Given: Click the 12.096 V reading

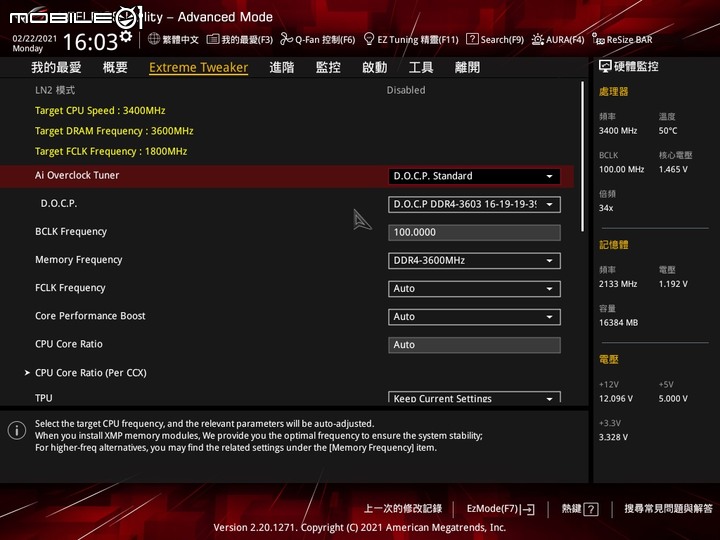Looking at the screenshot, I should (x=616, y=399).
